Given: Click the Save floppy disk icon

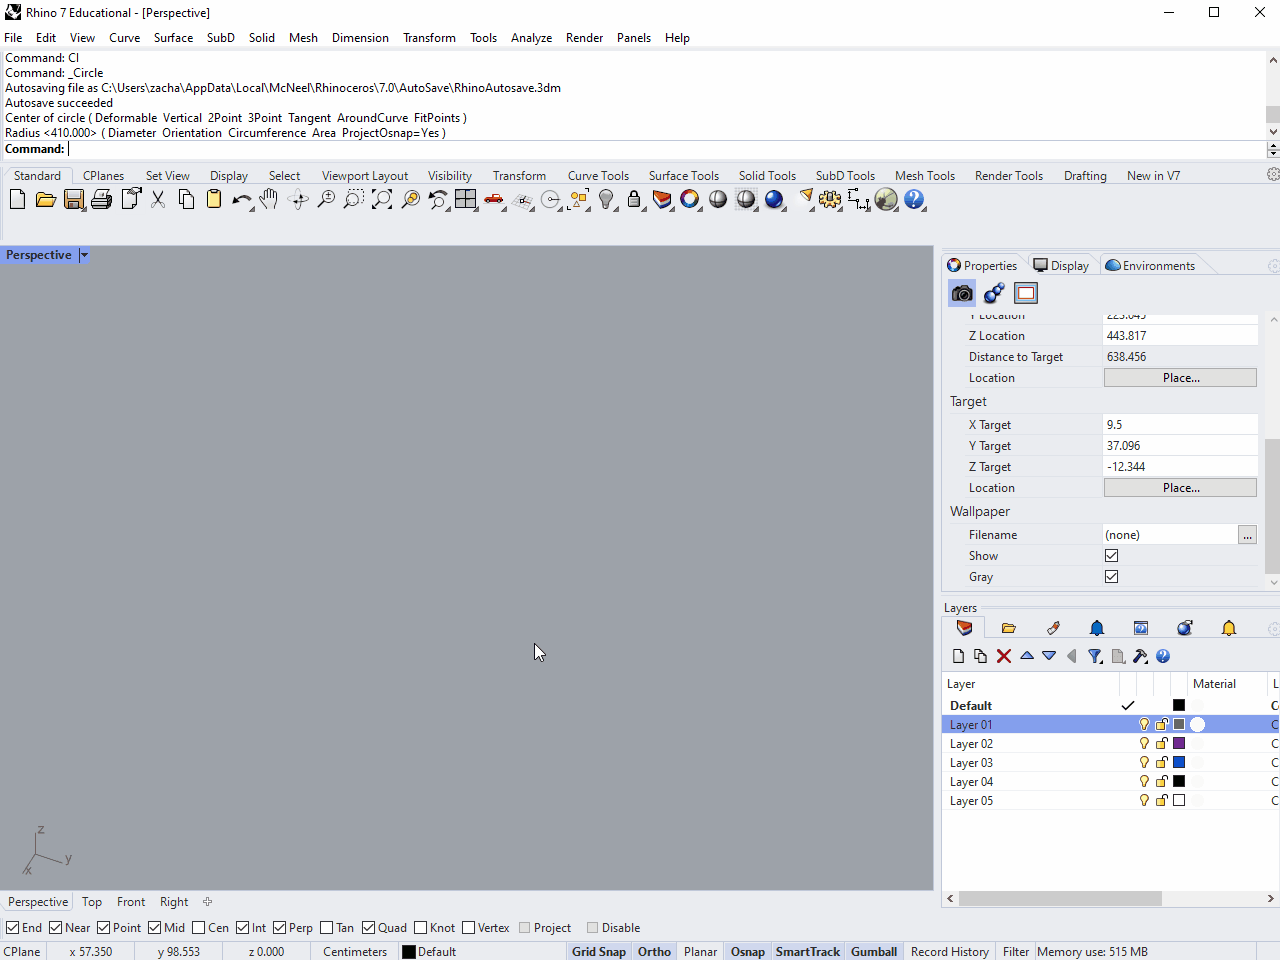Looking at the screenshot, I should click(x=73, y=200).
